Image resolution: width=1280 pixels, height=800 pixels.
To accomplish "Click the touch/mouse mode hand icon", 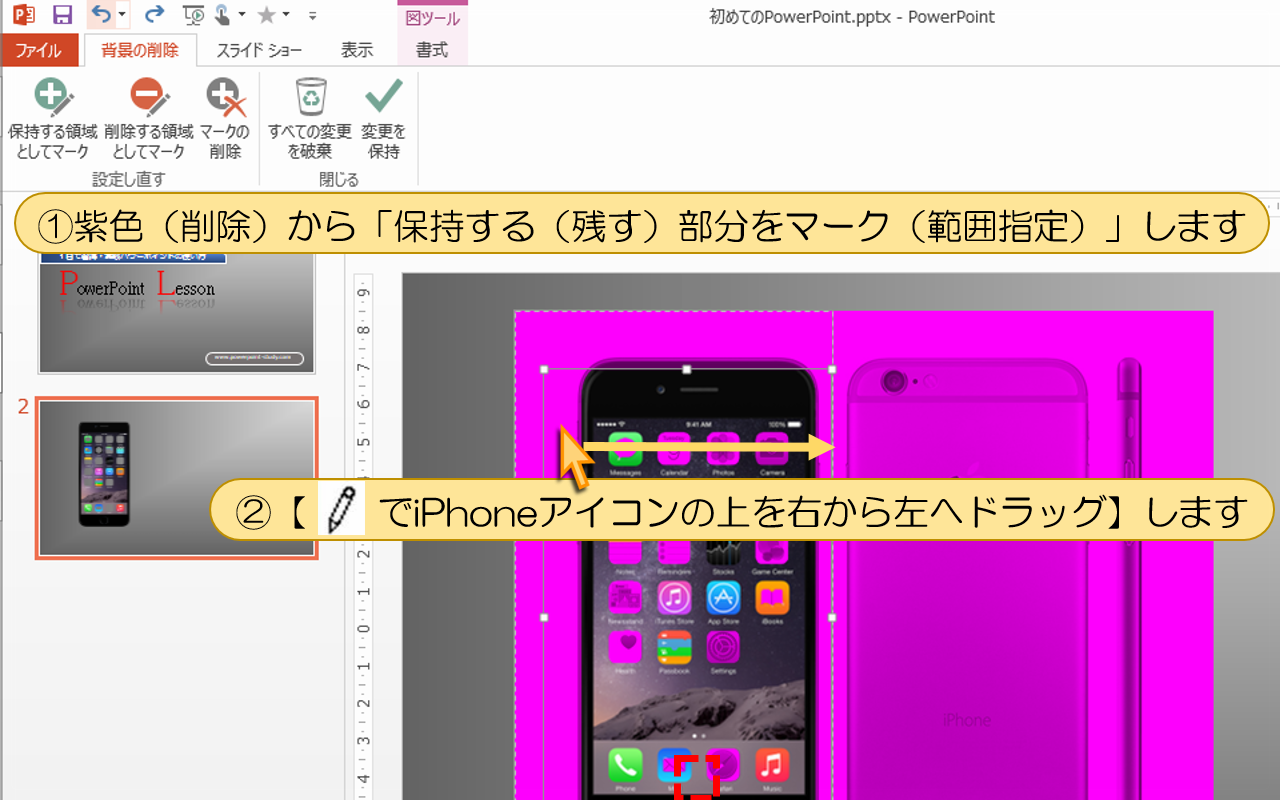I will [222, 14].
